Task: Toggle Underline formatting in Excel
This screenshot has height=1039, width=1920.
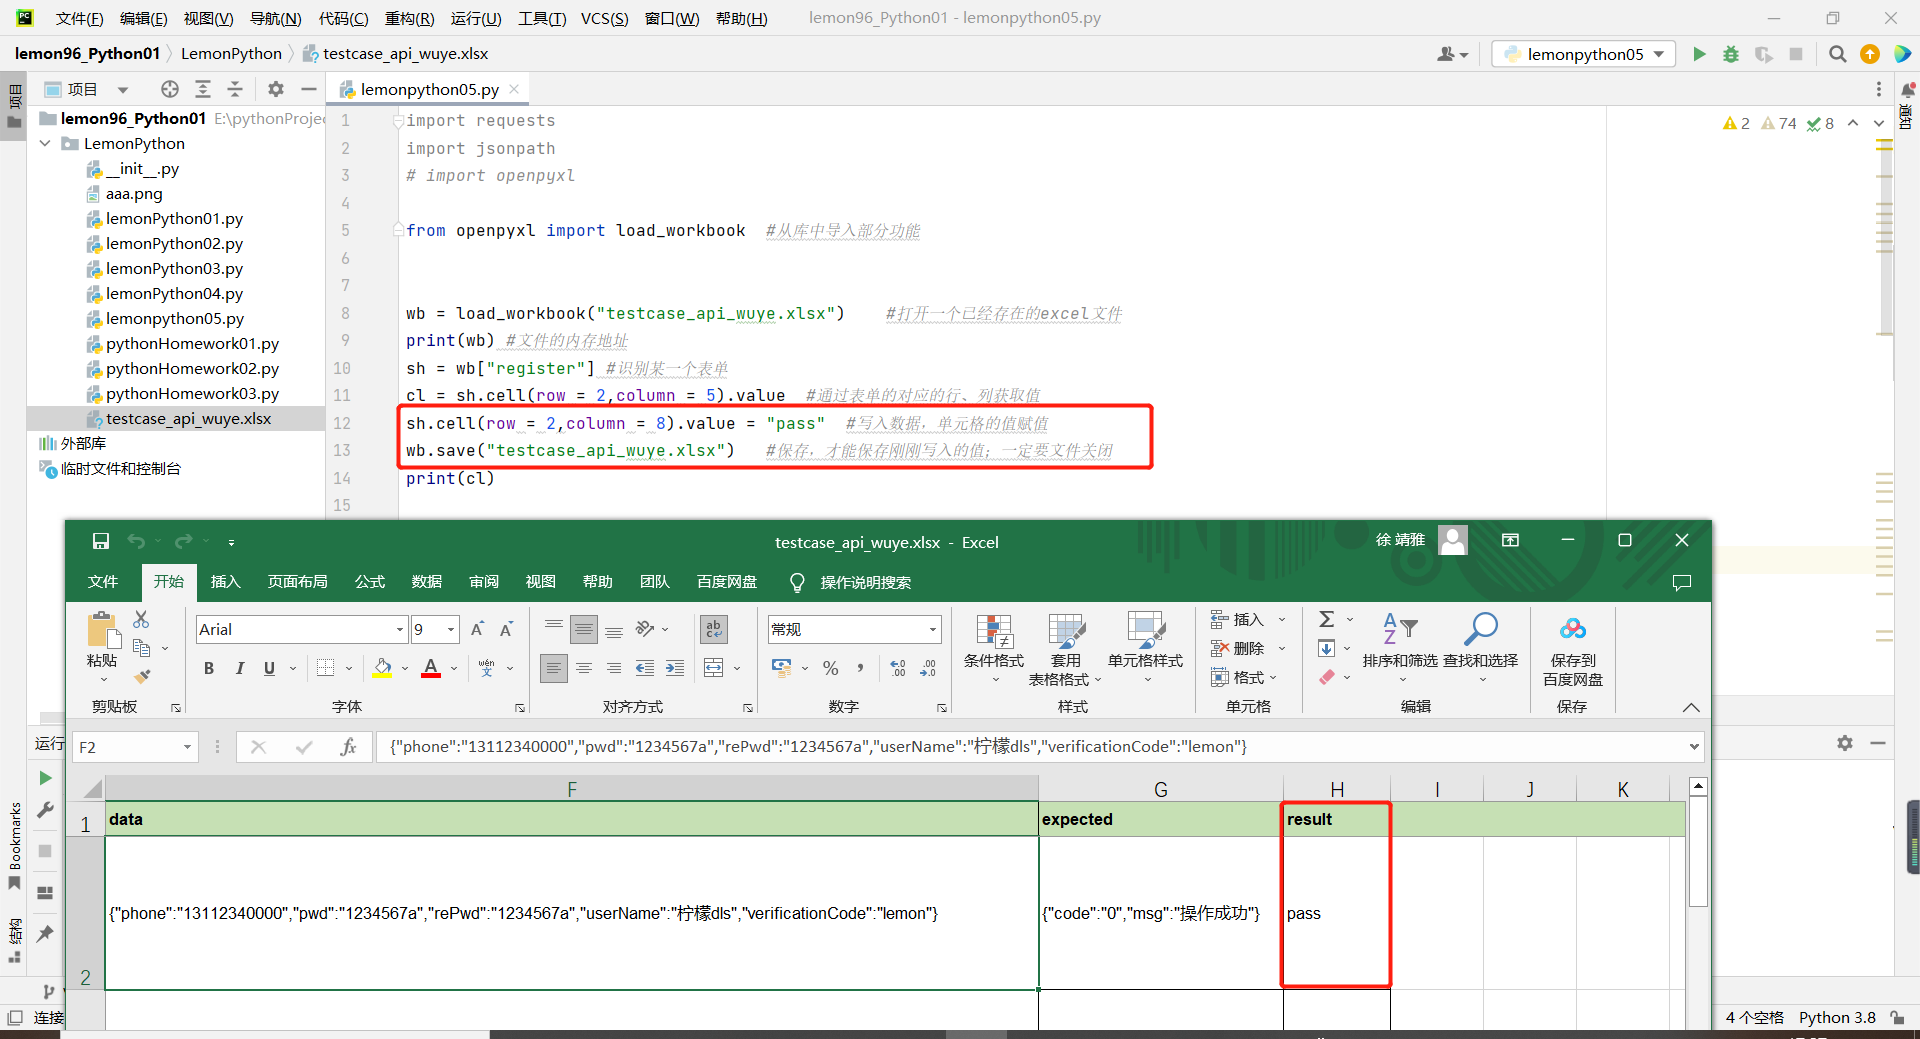Action: 269,668
